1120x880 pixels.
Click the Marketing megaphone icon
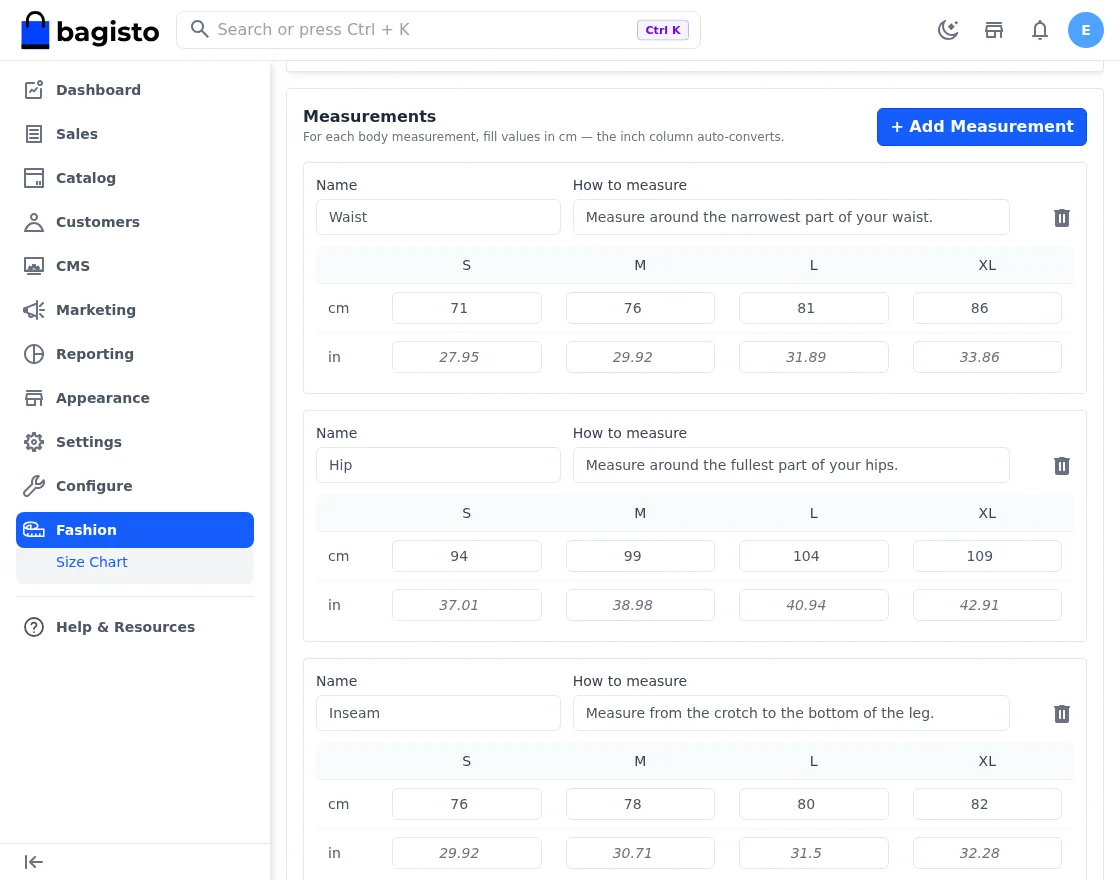point(34,310)
